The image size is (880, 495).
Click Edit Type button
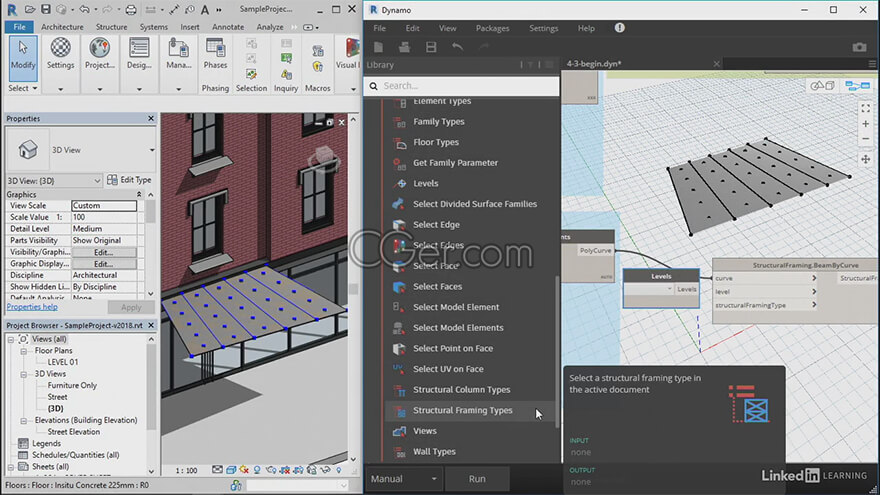pyautogui.click(x=129, y=180)
